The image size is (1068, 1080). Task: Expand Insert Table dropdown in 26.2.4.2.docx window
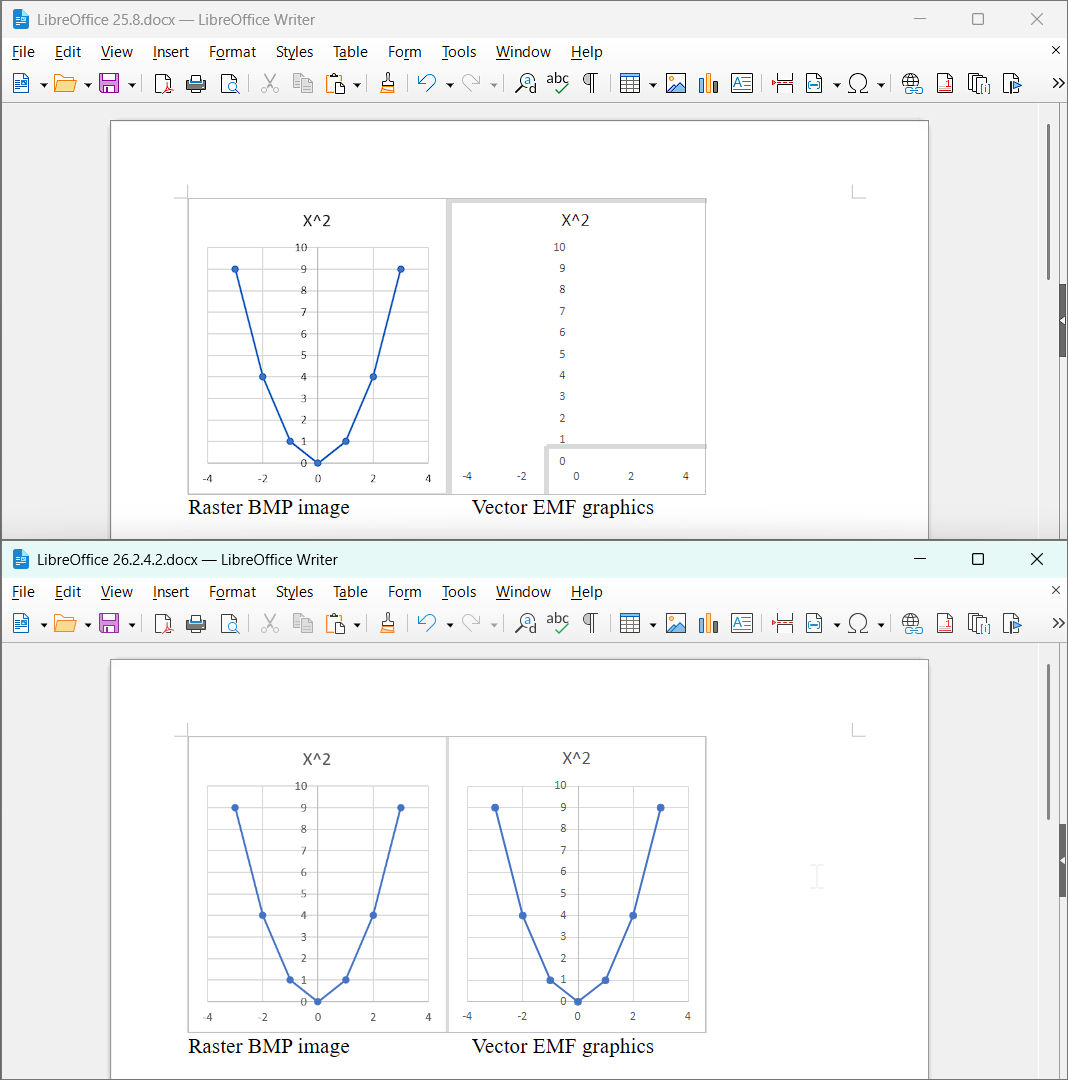pos(653,625)
